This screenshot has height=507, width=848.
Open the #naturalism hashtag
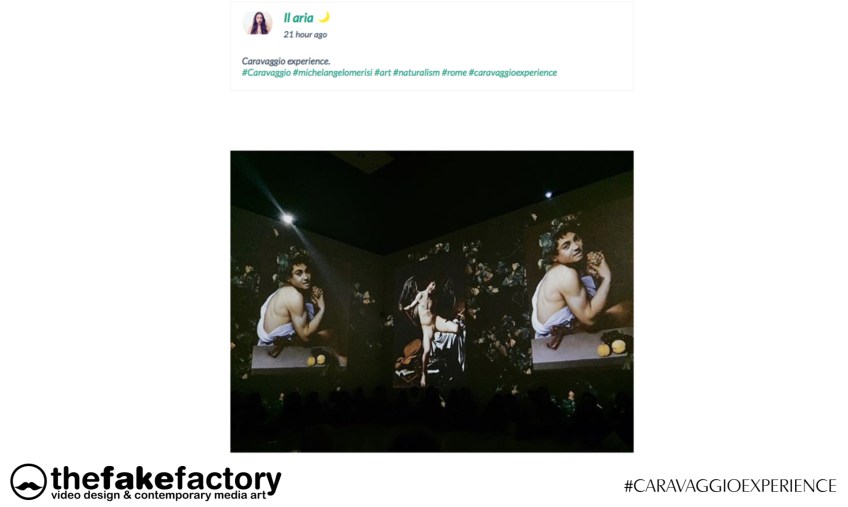416,73
